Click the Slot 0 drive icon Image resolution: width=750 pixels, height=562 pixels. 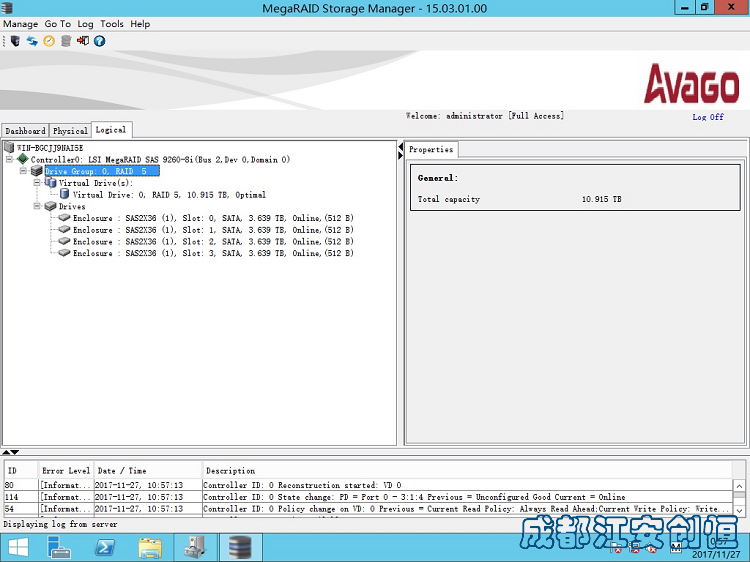[64, 218]
